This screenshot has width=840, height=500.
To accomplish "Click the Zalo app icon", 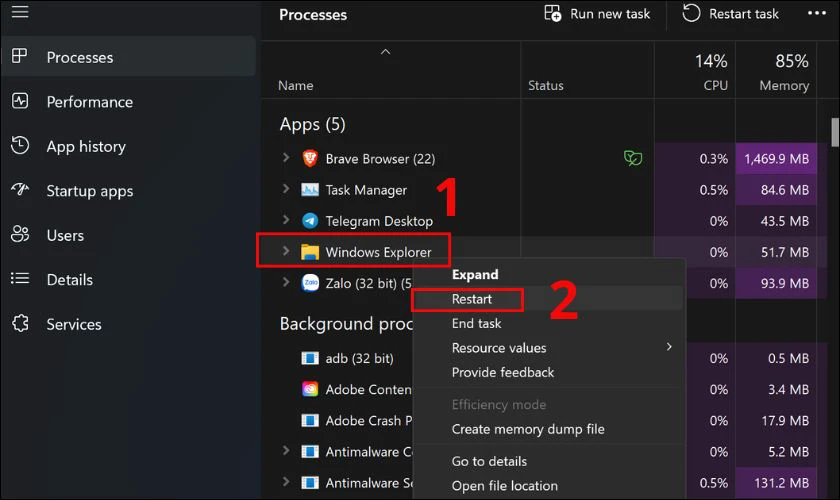I will 310,282.
